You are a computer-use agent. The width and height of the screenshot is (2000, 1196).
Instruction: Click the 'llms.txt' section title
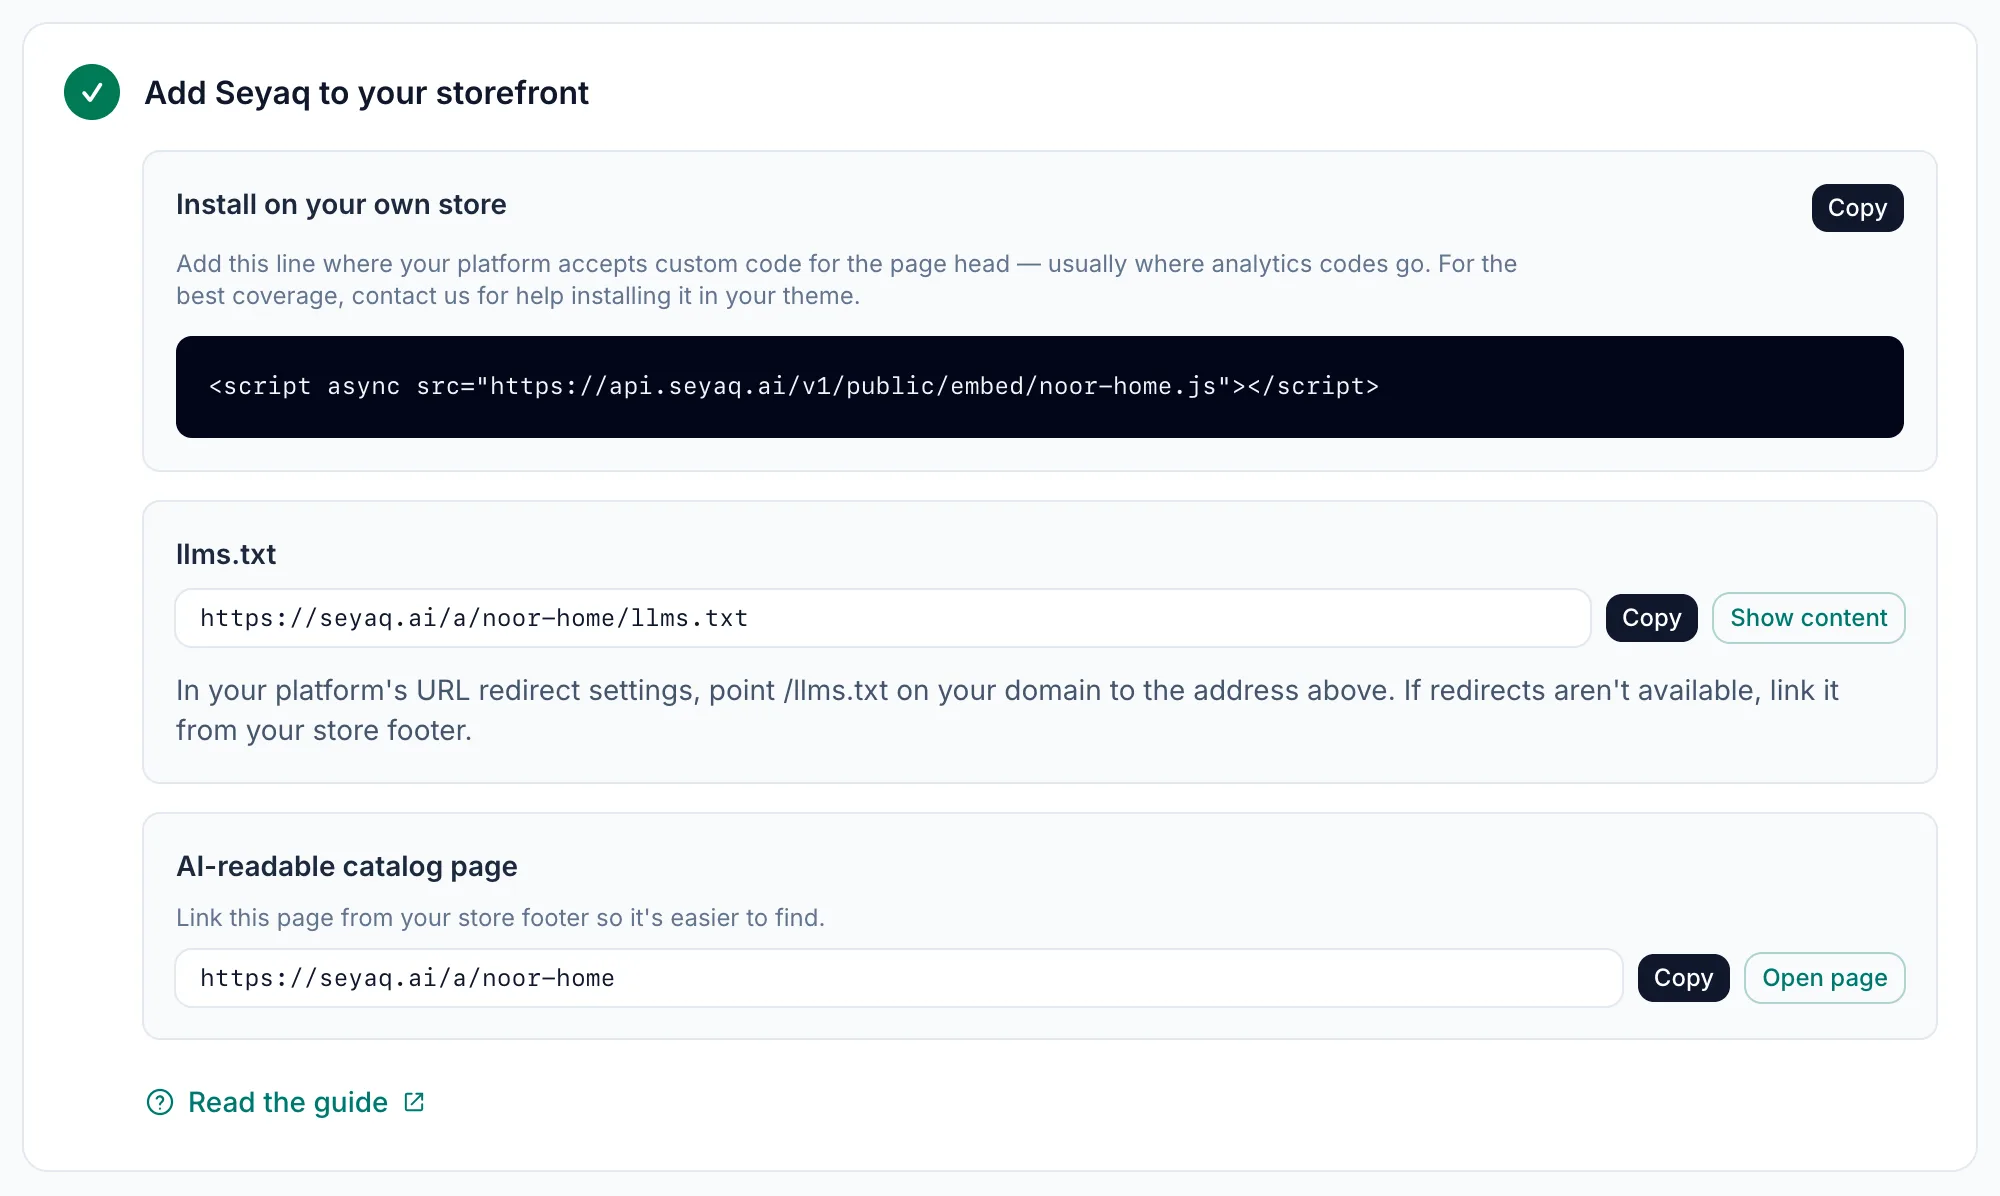click(226, 554)
